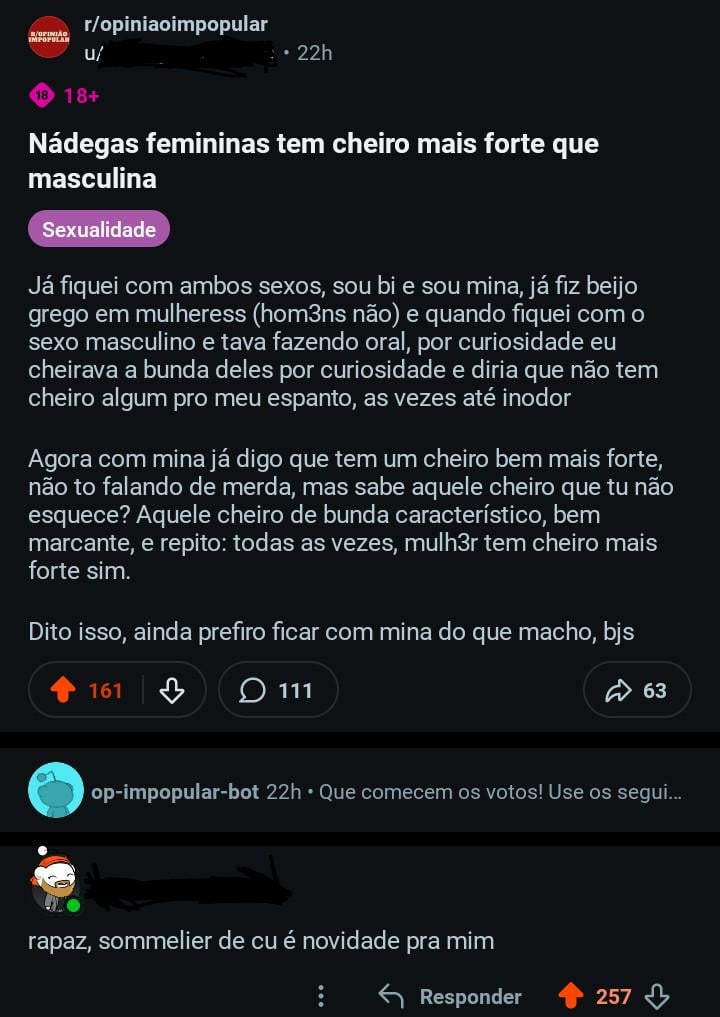Expand the collapsed op-impopular-bot comment

(x=500, y=792)
